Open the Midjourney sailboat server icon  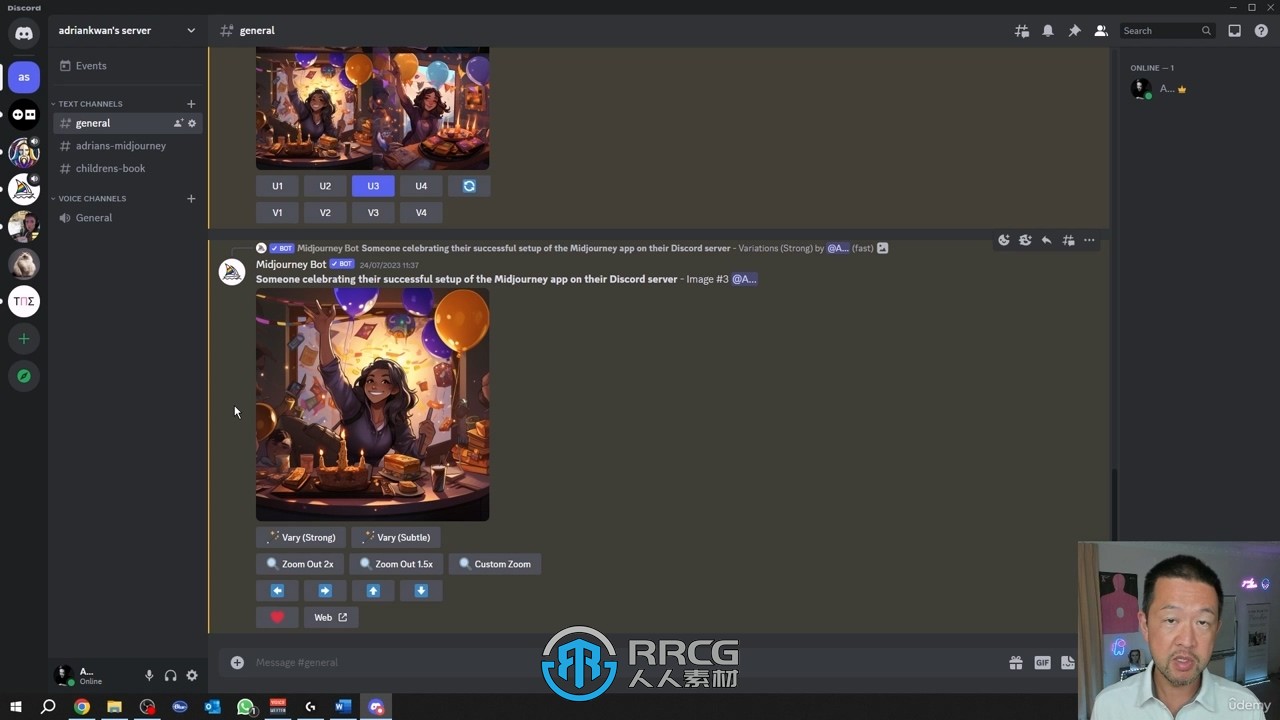coord(24,189)
